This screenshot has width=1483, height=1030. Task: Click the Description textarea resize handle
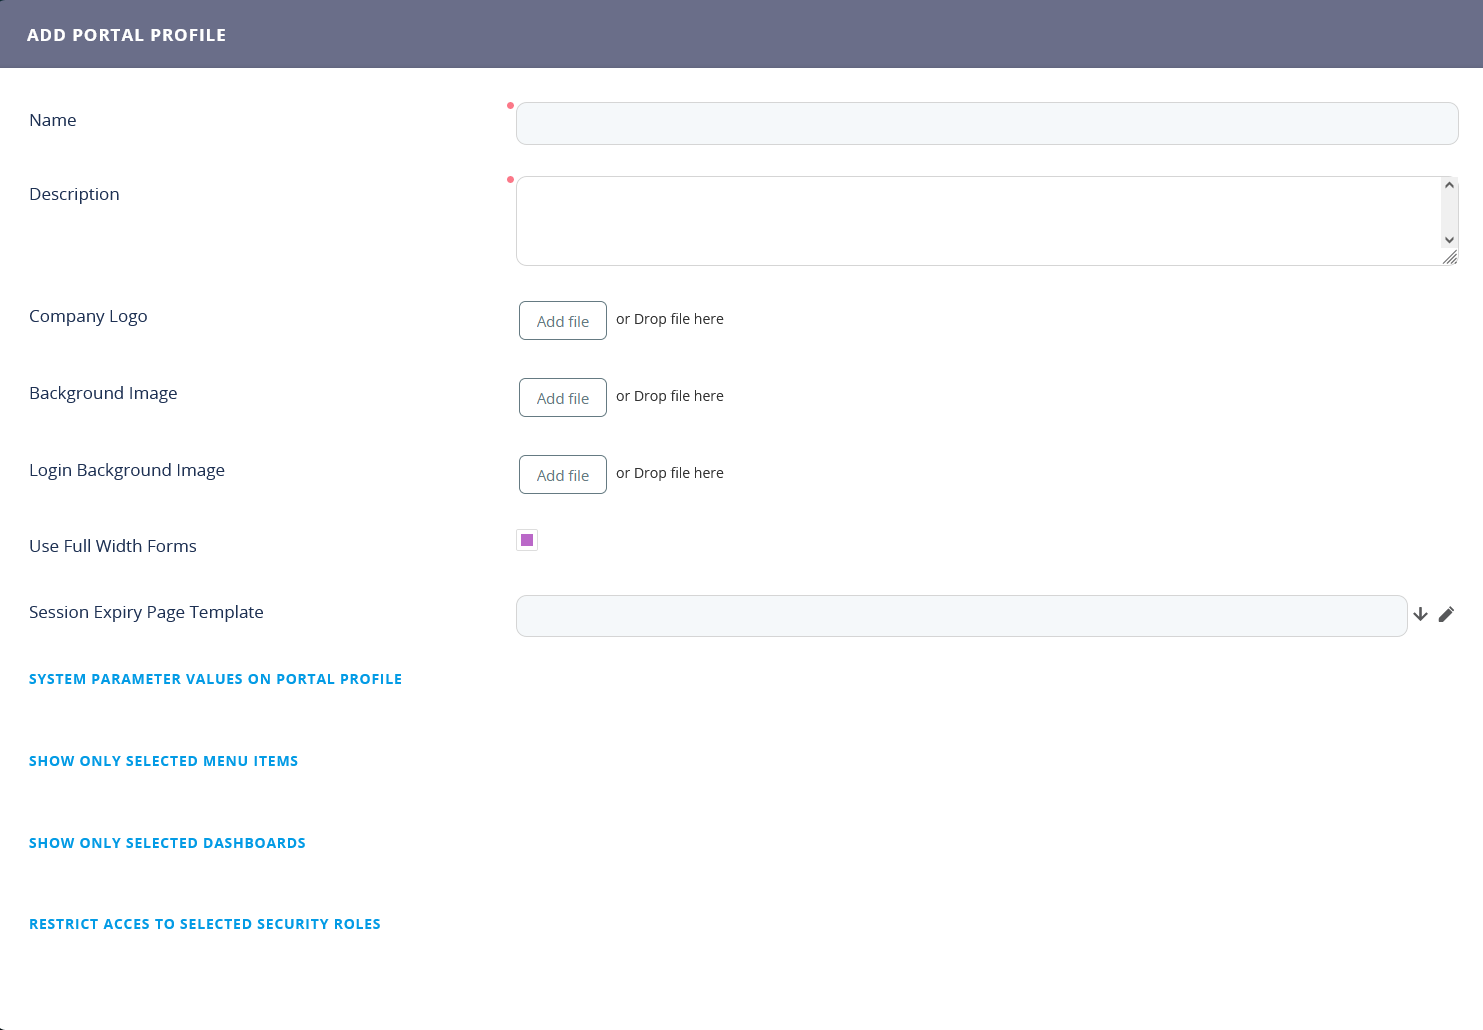point(1450,258)
